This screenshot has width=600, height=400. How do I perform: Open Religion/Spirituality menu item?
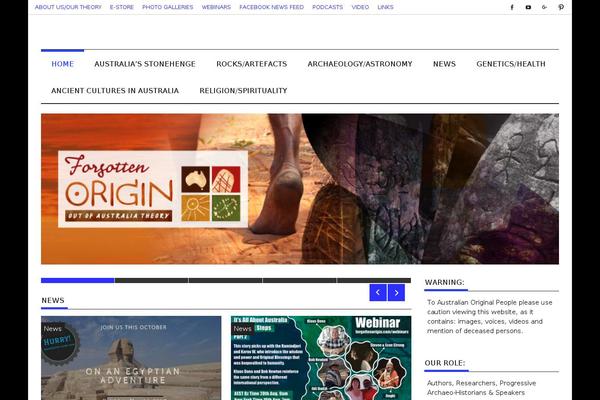[x=243, y=91]
